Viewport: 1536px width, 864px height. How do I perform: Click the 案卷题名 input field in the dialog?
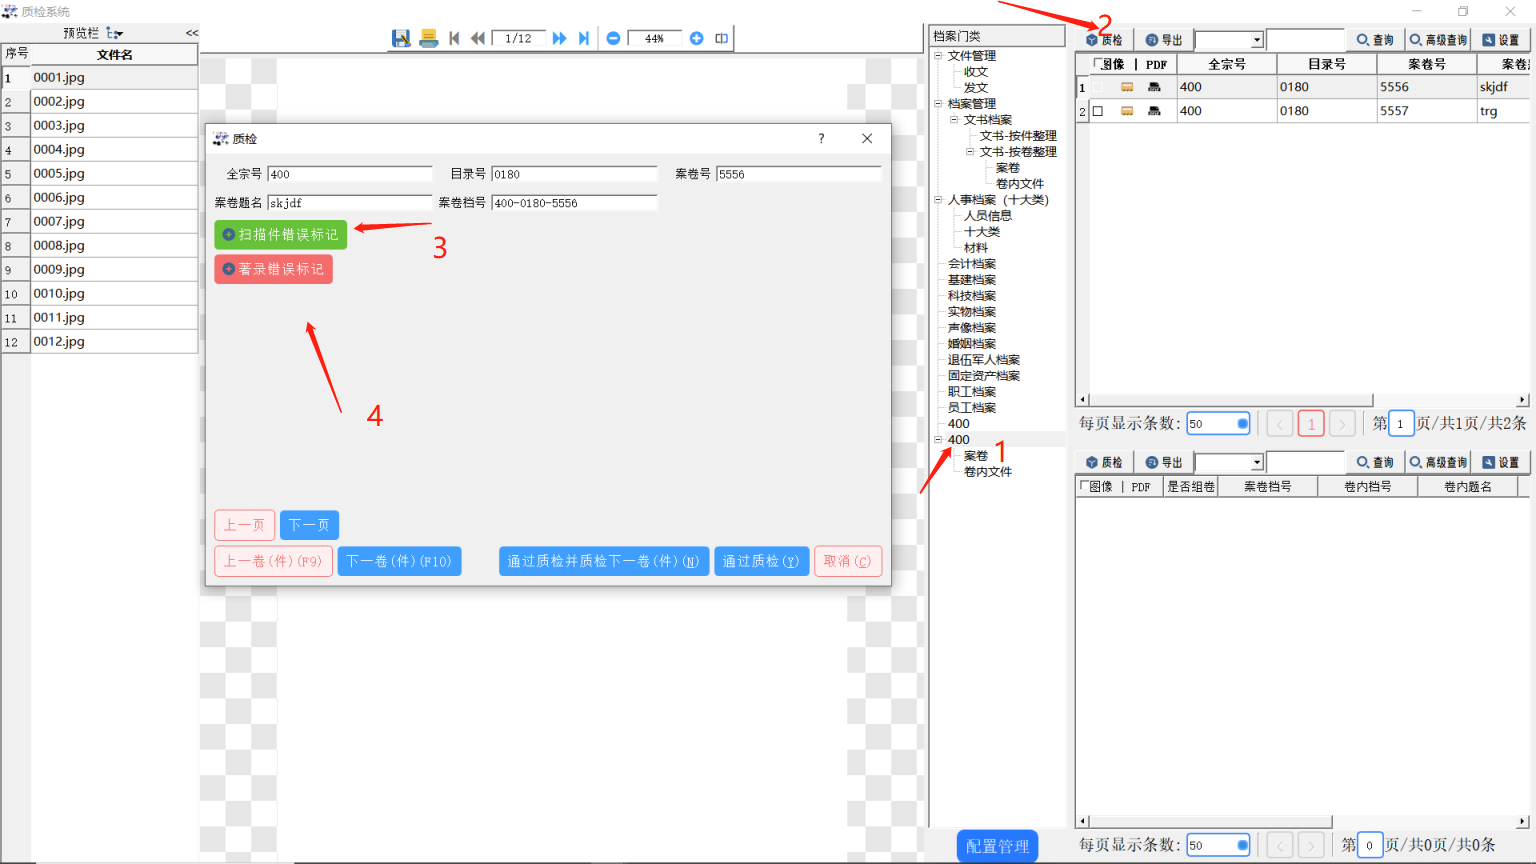[349, 203]
